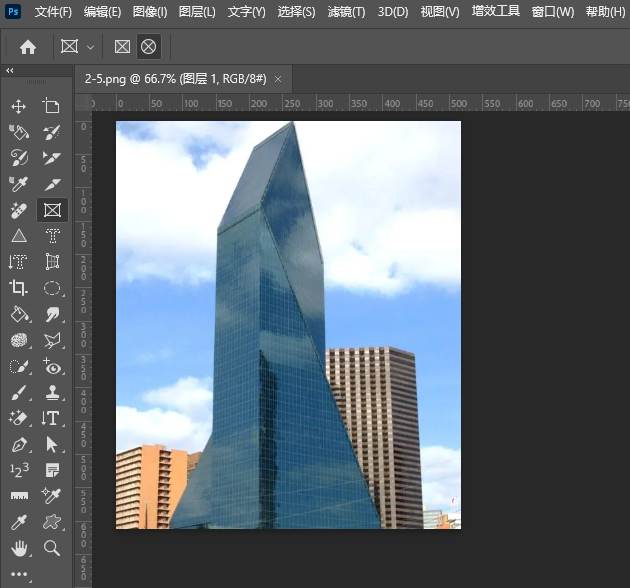Select the Zoom magnifier tool

coord(52,548)
